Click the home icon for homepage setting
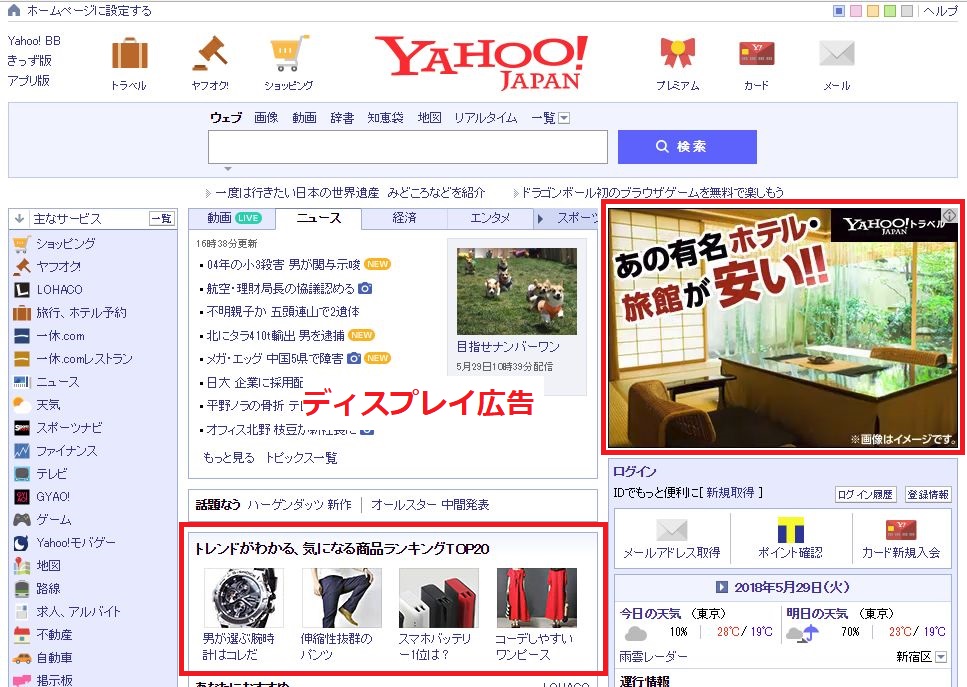Screen dimensions: 967x687 point(14,10)
